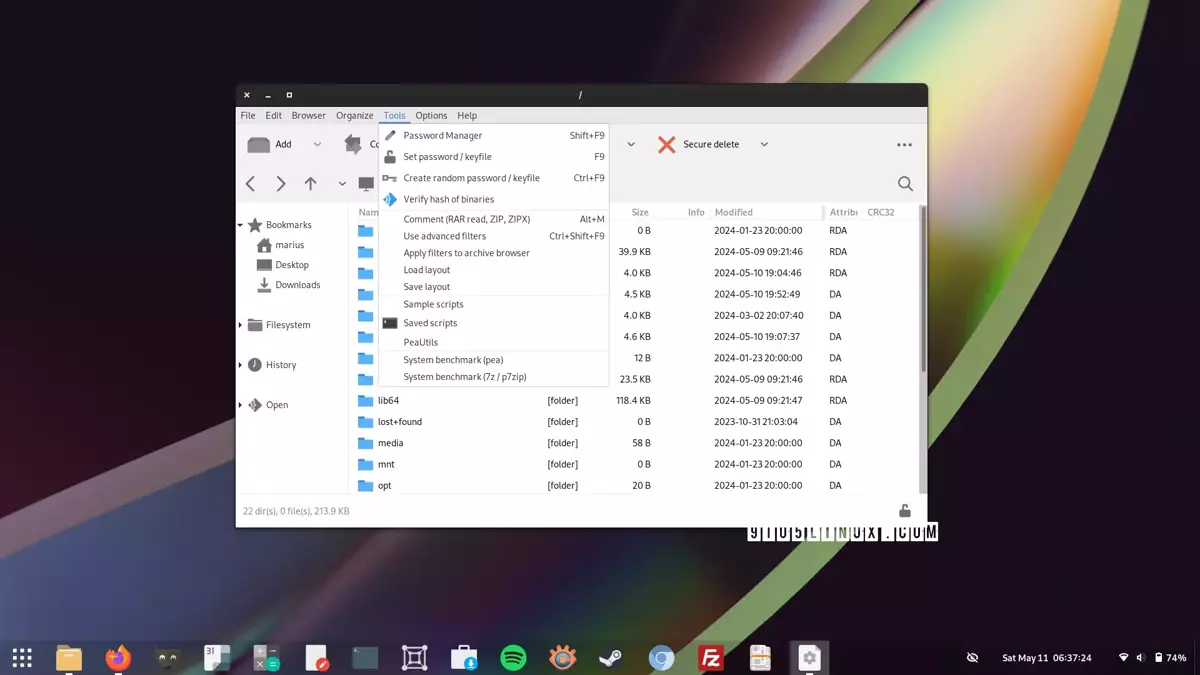Open the Options menu
Screen dimensions: 1200x675
point(431,115)
